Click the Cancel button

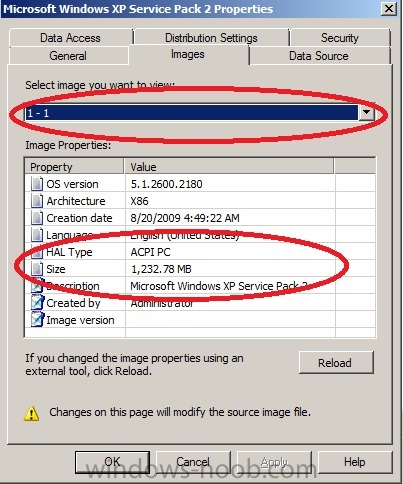[193, 462]
